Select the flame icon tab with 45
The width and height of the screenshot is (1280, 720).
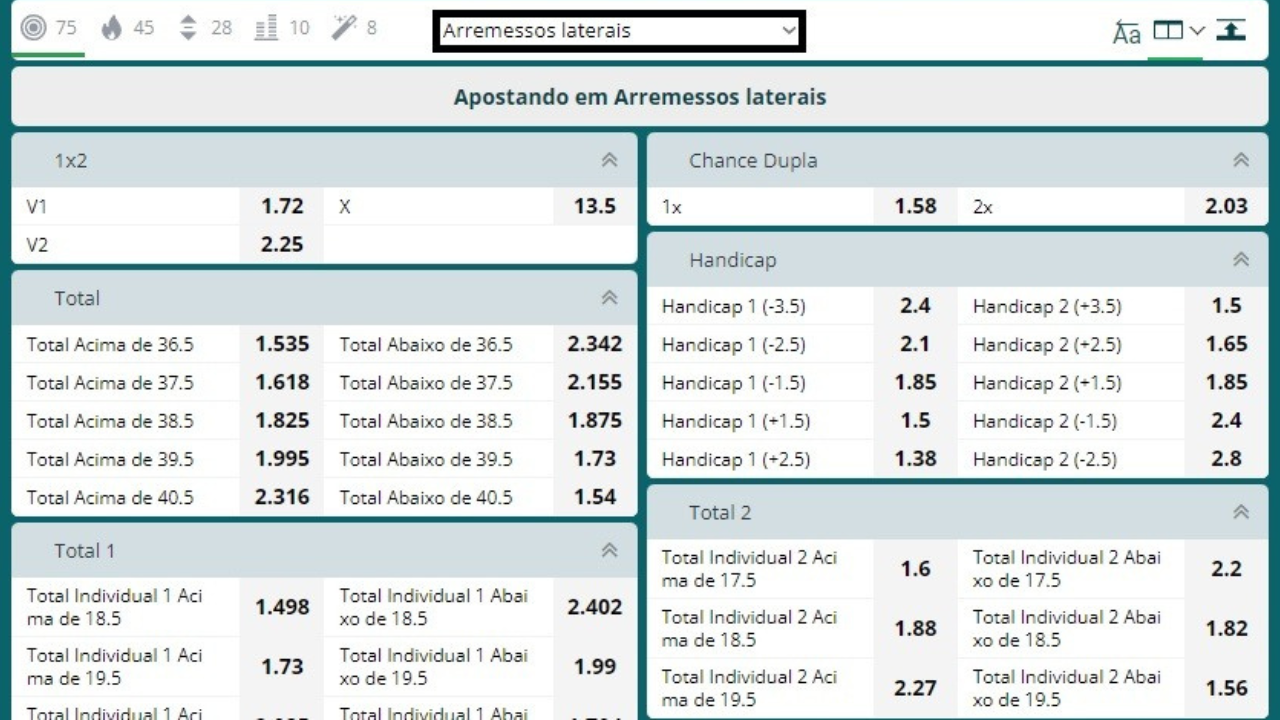128,28
